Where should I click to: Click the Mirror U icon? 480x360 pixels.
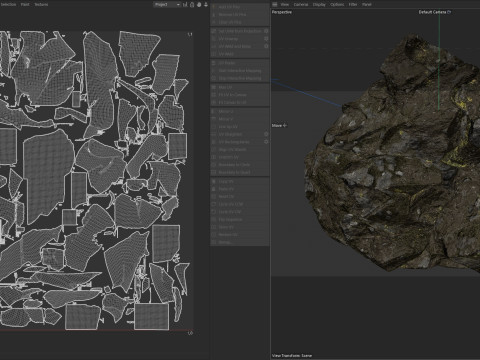click(x=214, y=111)
